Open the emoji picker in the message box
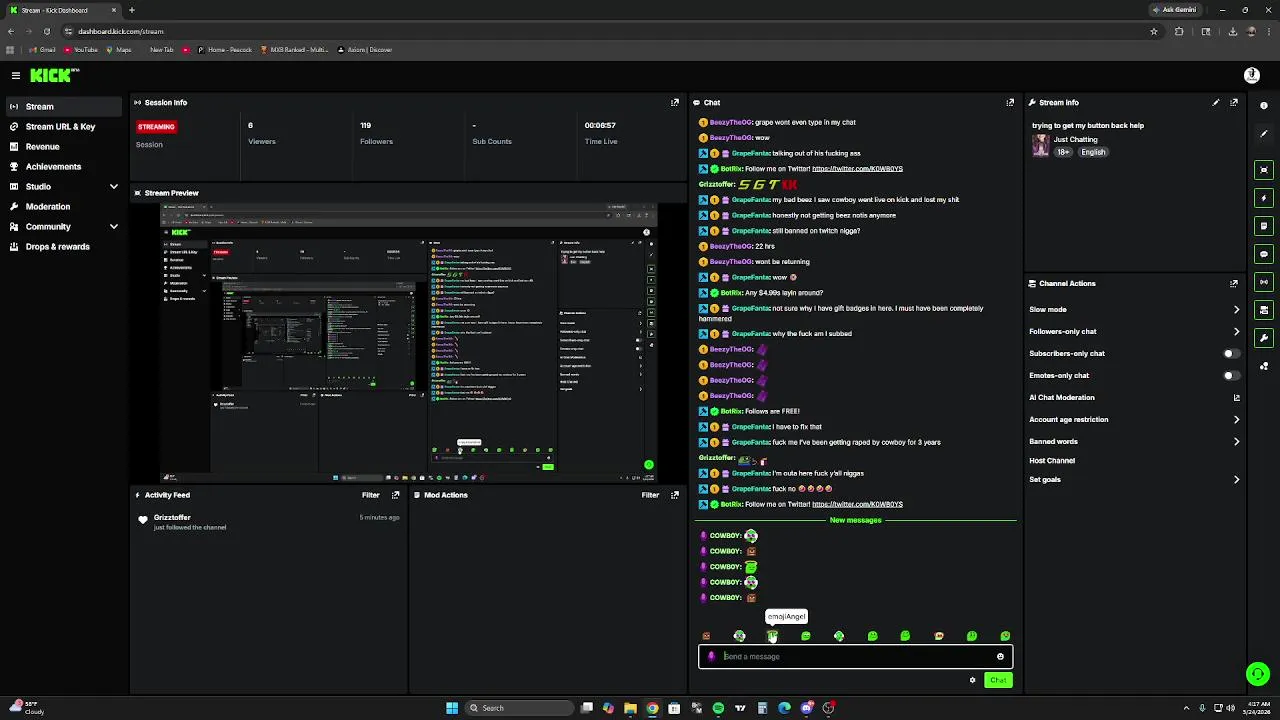Image resolution: width=1280 pixels, height=720 pixels. 1000,657
